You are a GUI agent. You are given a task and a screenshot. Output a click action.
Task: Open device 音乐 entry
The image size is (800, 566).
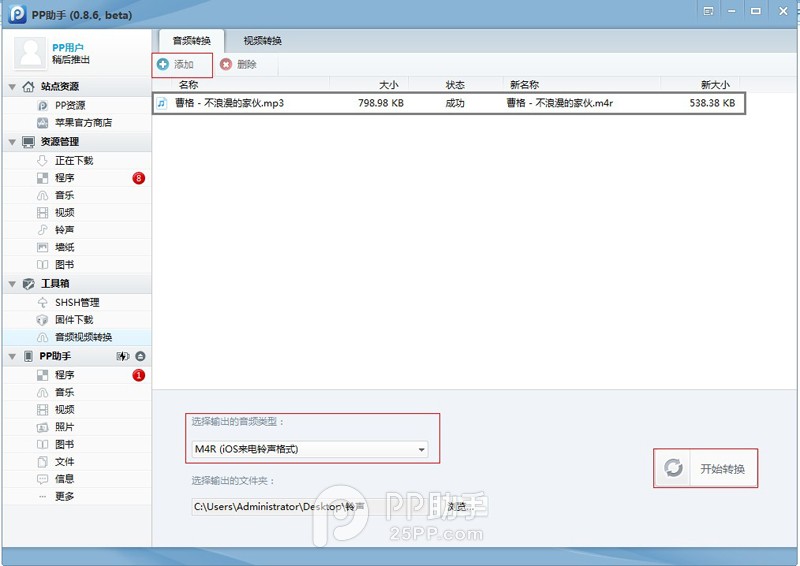(77, 392)
